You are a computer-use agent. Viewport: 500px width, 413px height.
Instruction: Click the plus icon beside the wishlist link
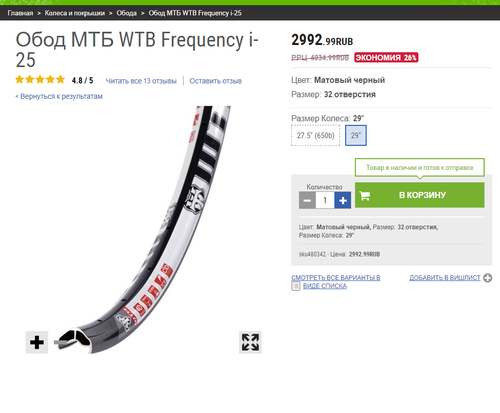tap(488, 278)
